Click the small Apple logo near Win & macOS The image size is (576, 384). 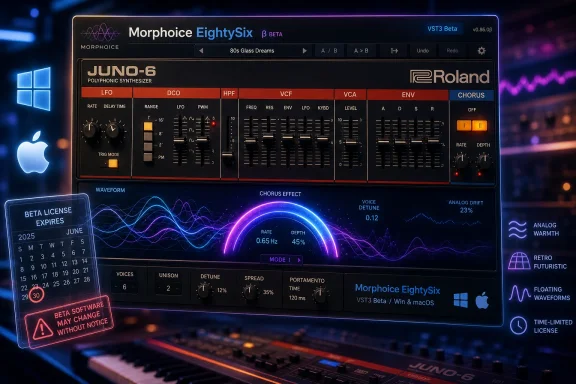tap(482, 300)
